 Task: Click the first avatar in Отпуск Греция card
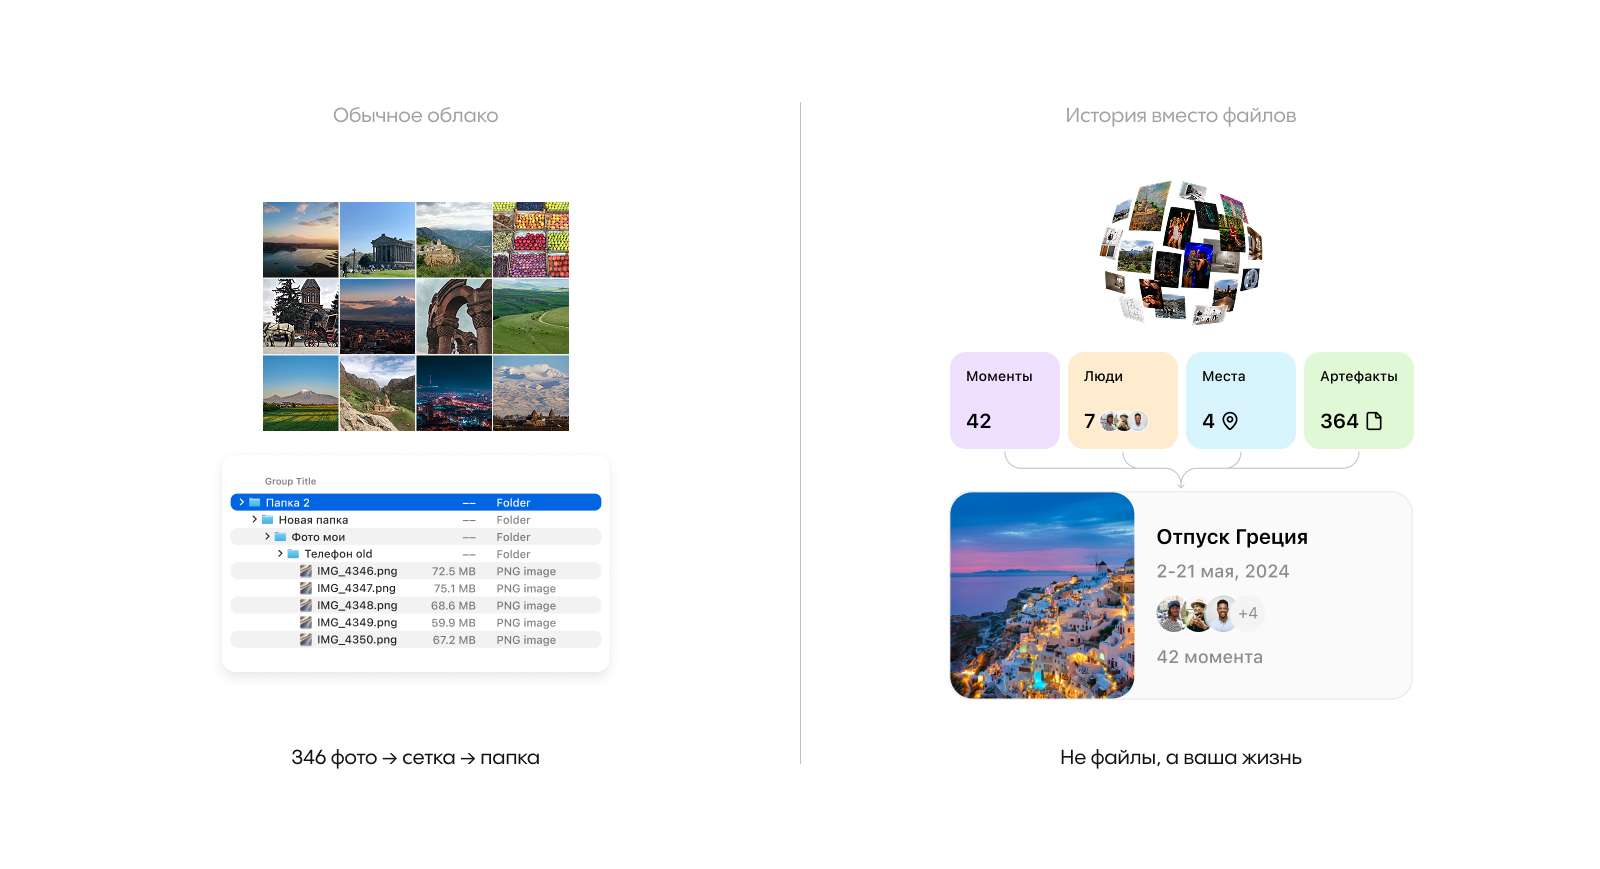click(1173, 613)
